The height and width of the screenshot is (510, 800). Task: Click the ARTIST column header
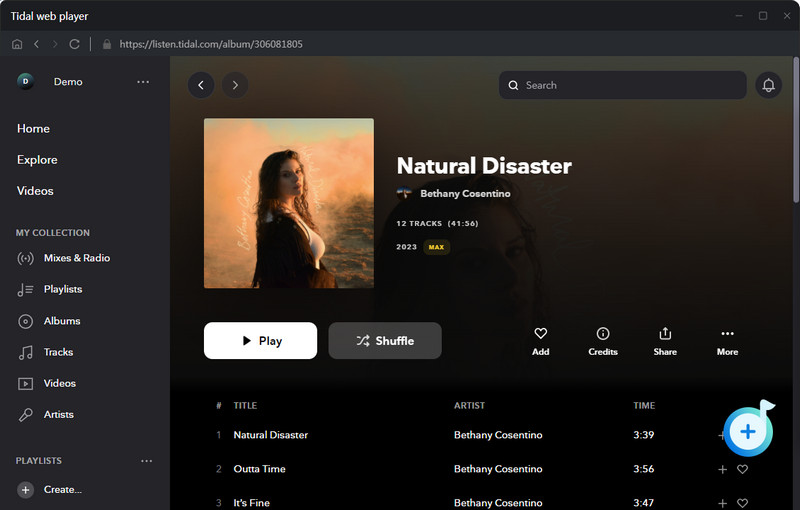[469, 406]
